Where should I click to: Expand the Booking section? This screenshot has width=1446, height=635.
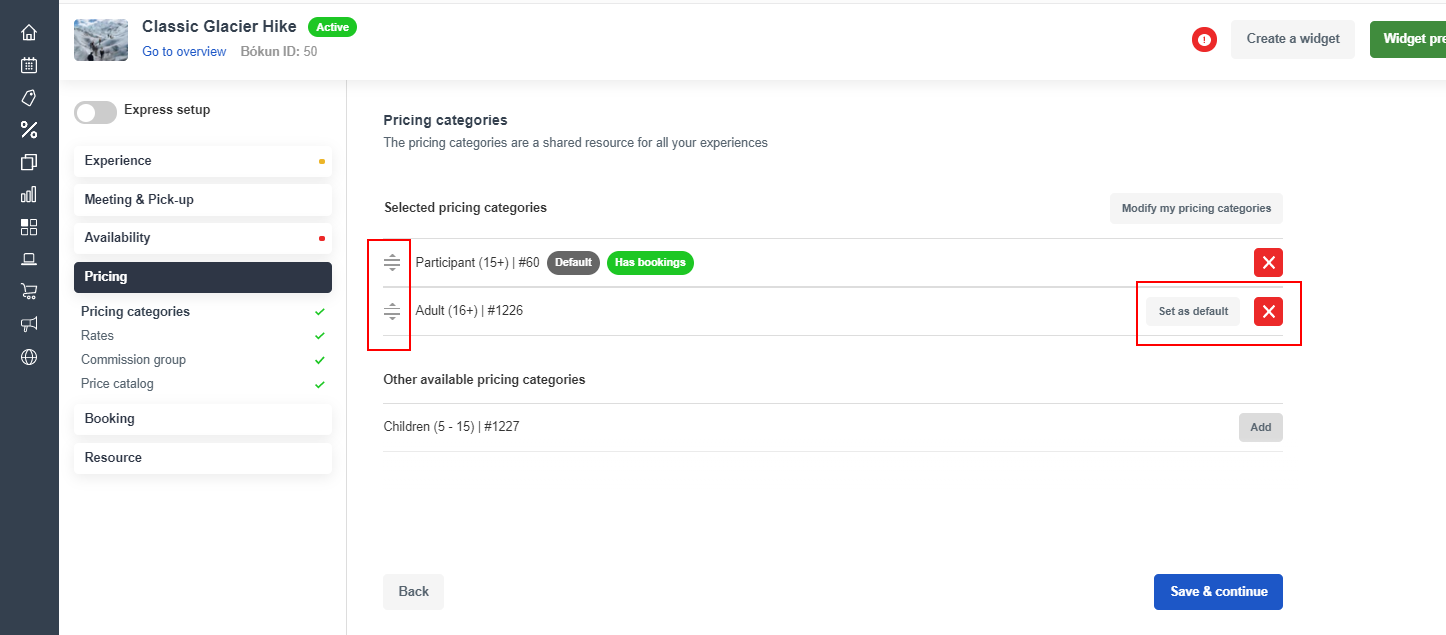point(202,419)
